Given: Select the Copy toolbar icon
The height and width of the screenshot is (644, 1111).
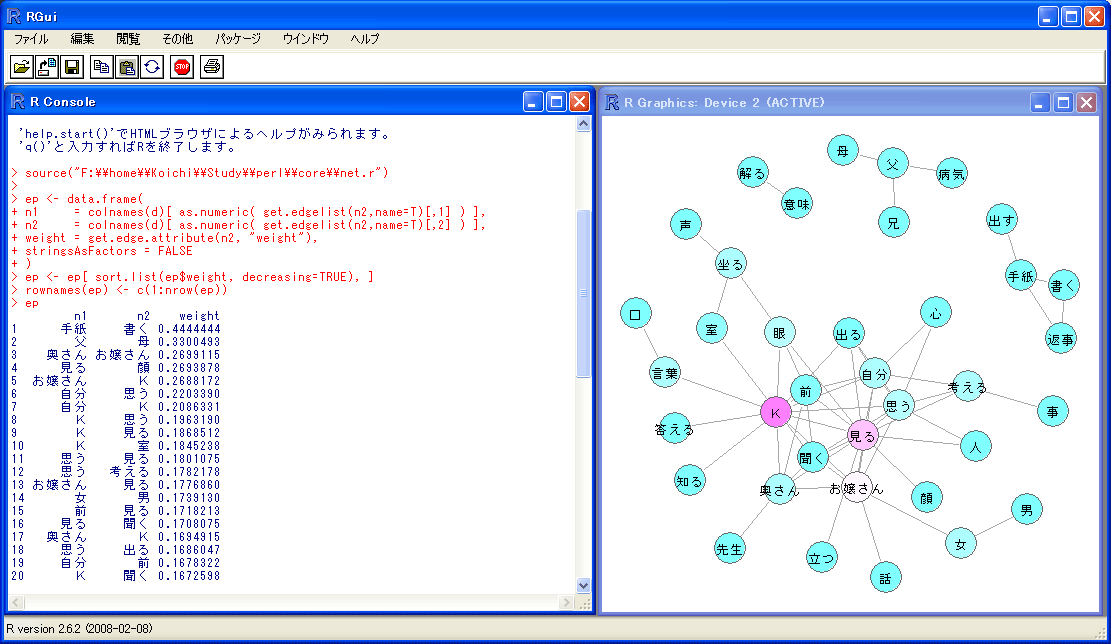Looking at the screenshot, I should tap(101, 66).
